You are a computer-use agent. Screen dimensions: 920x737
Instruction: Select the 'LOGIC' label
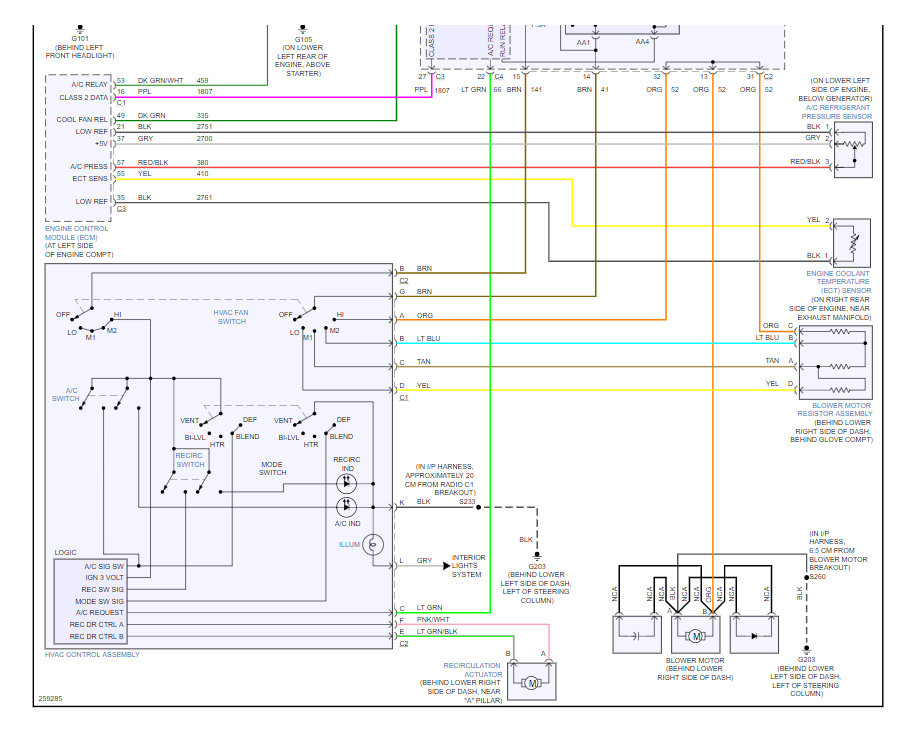[x=65, y=553]
